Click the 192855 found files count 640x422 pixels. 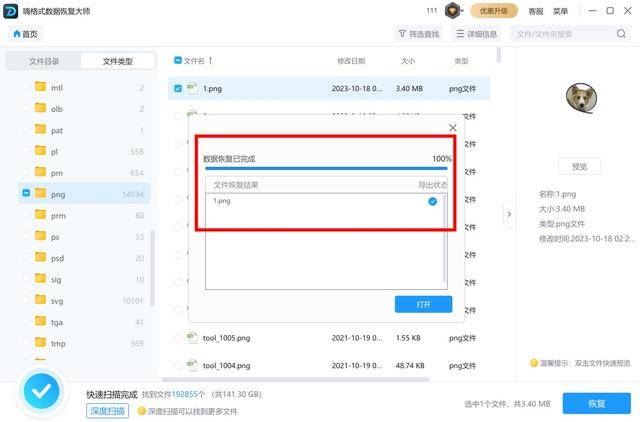click(x=184, y=394)
